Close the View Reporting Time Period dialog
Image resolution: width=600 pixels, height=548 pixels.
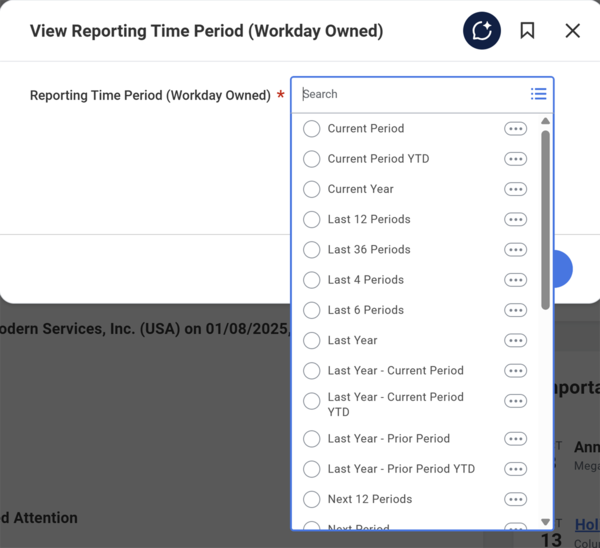pyautogui.click(x=573, y=31)
